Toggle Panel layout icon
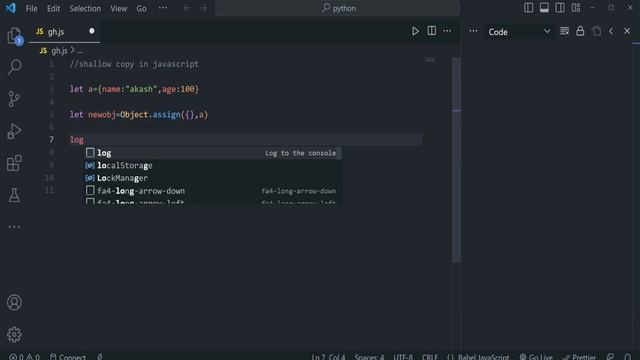The height and width of the screenshot is (360, 640). pyautogui.click(x=544, y=8)
